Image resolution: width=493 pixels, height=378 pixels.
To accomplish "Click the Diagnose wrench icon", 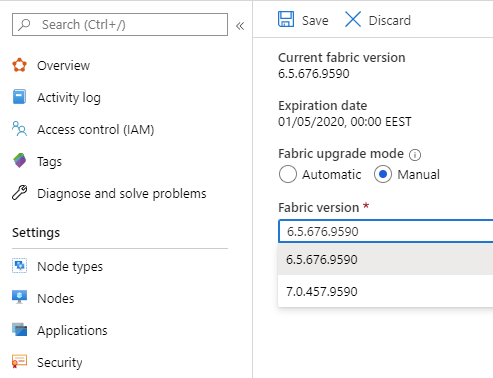I will [19, 193].
